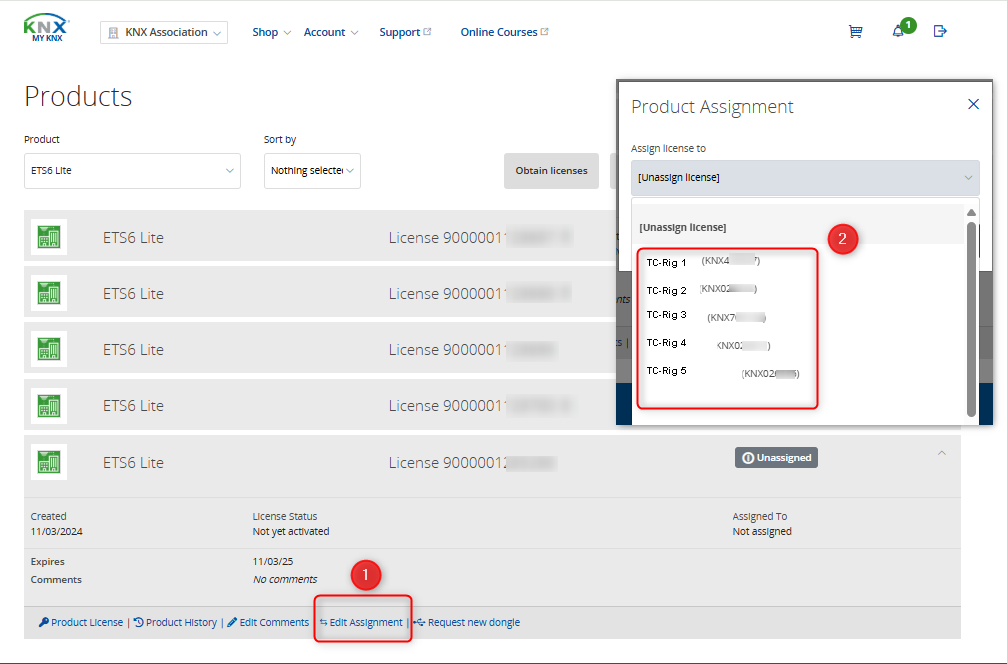Click the Request new dongle link
The height and width of the screenshot is (664, 1007).
click(467, 622)
